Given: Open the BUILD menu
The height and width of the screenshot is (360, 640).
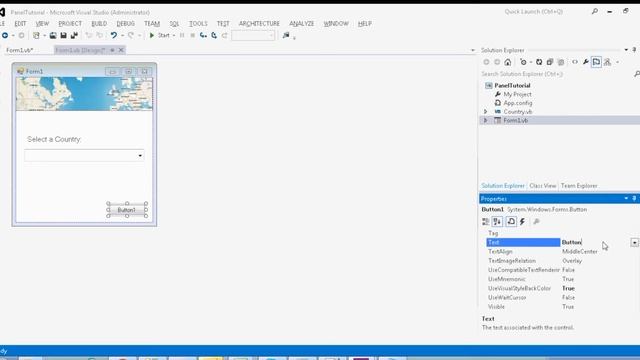Looking at the screenshot, I should coord(99,24).
